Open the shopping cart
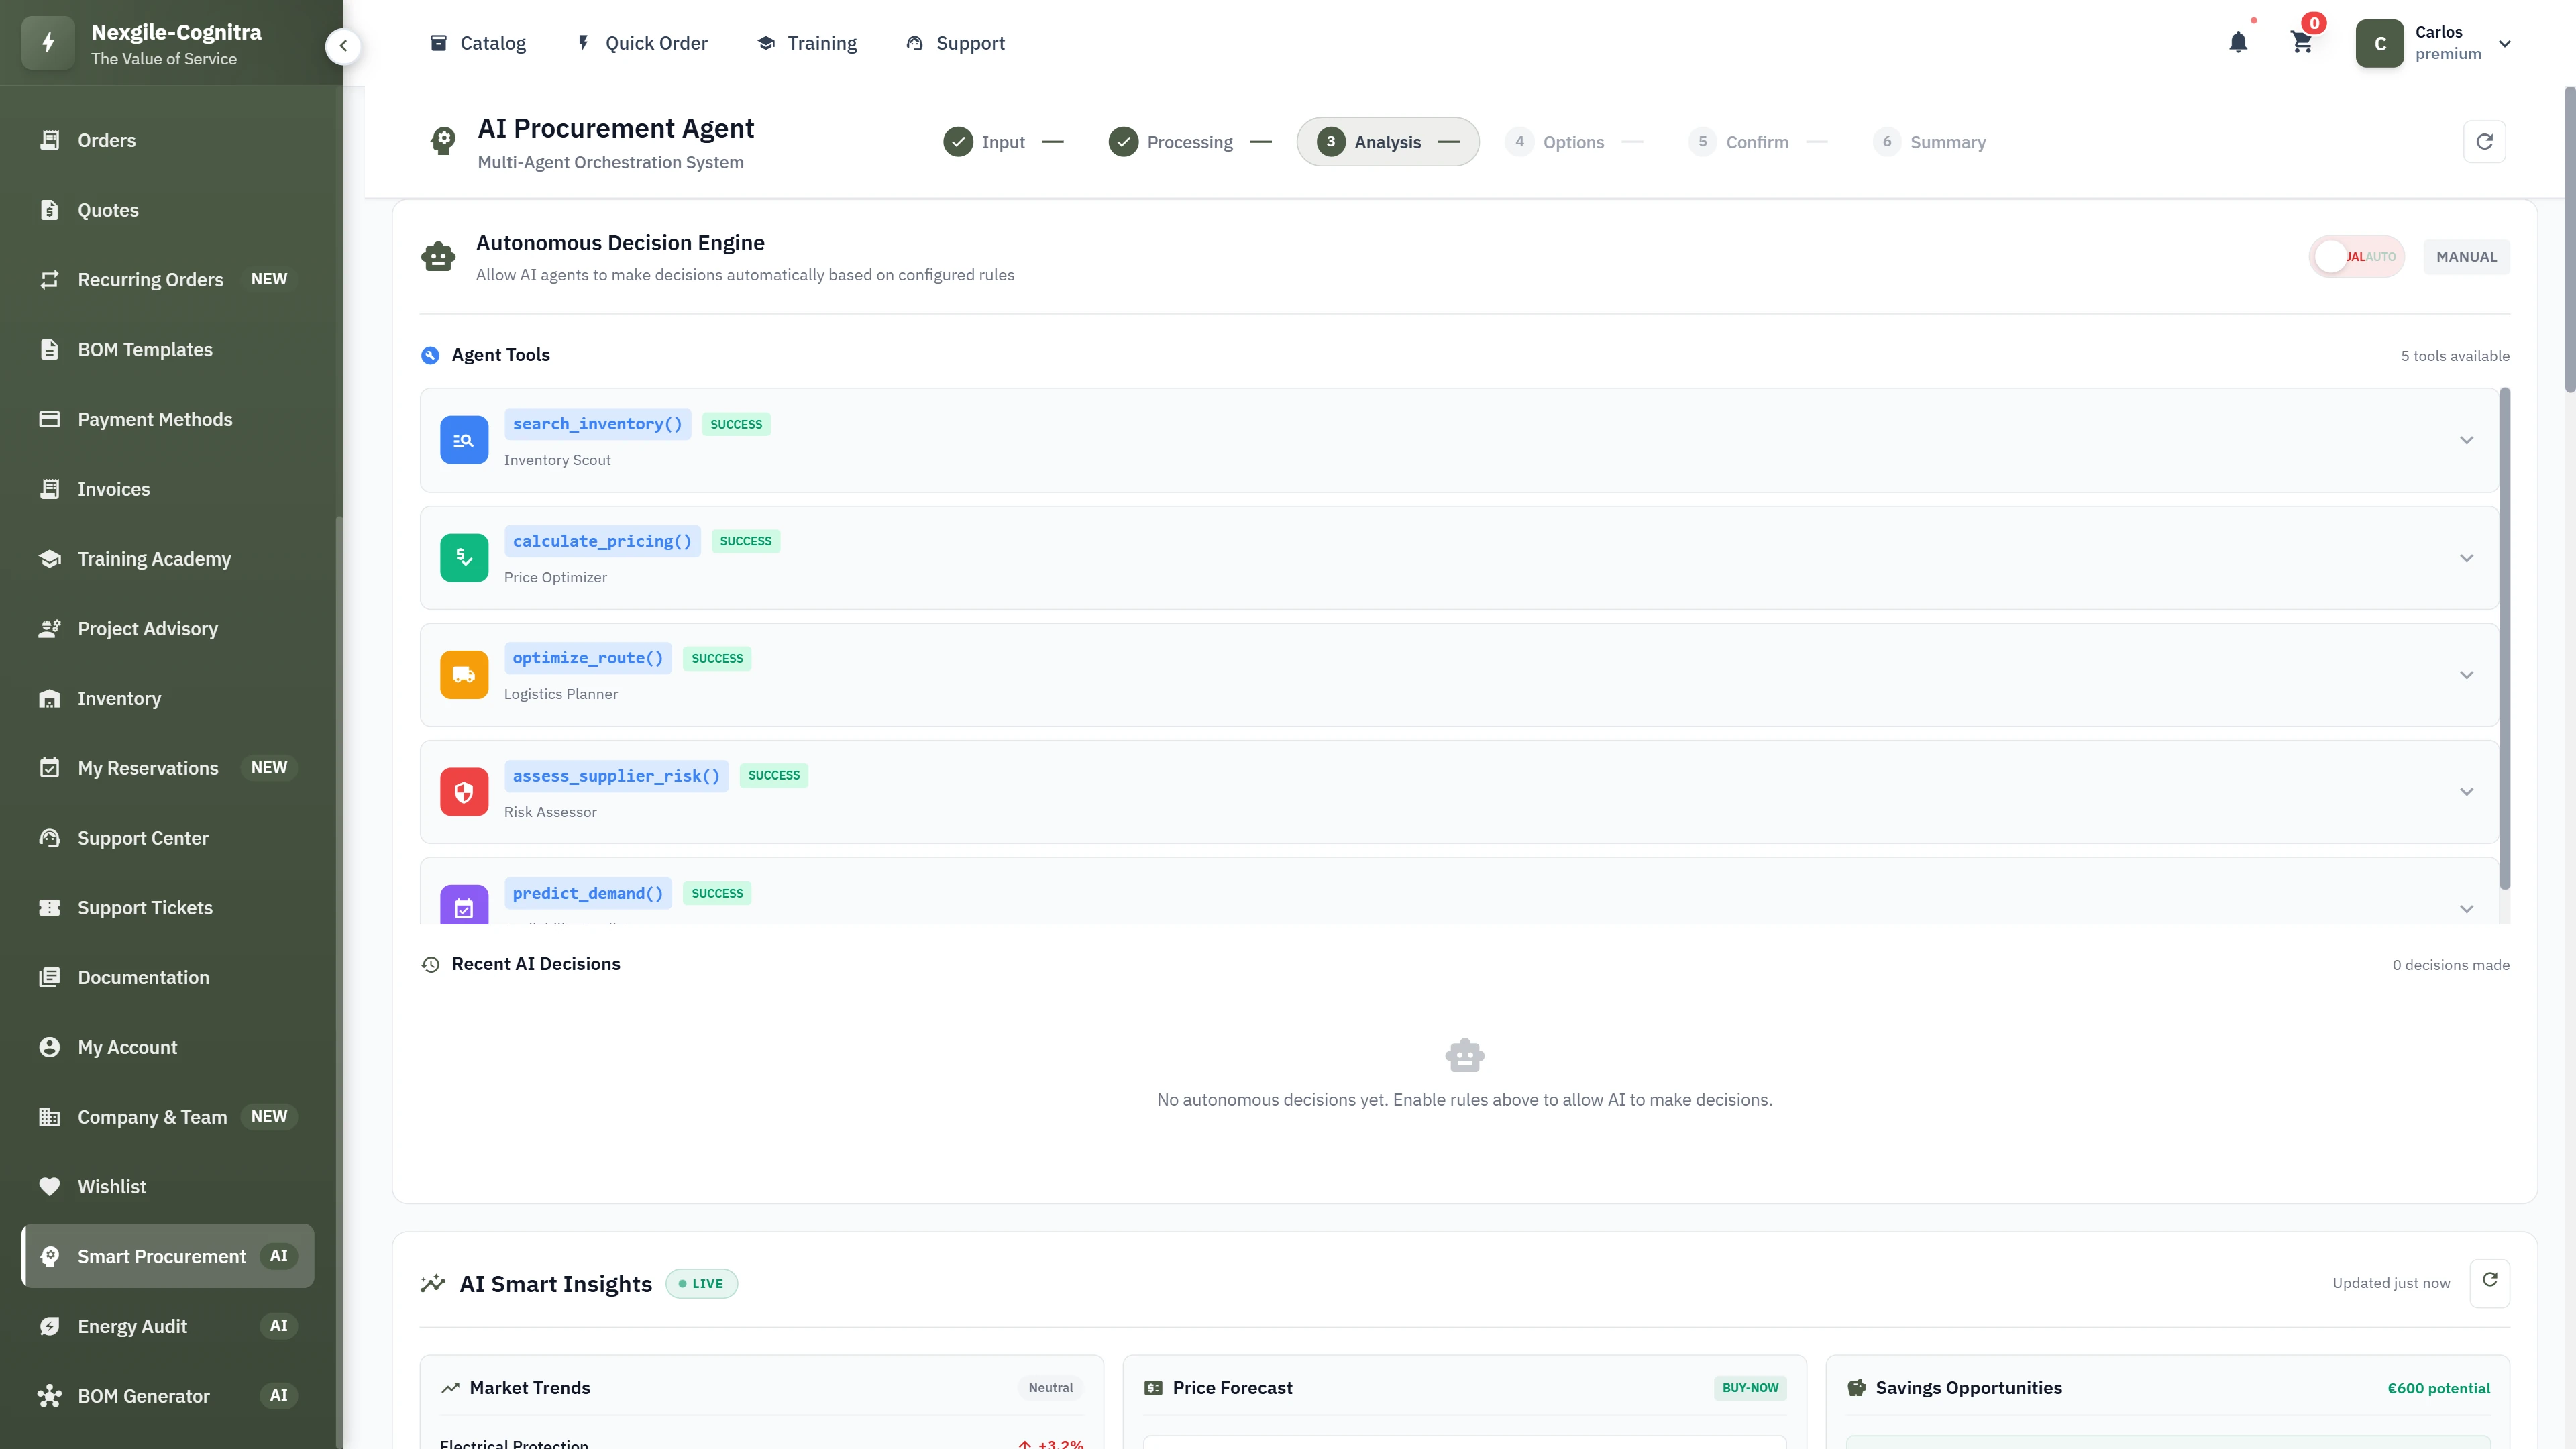This screenshot has height=1449, width=2576. (x=2302, y=42)
